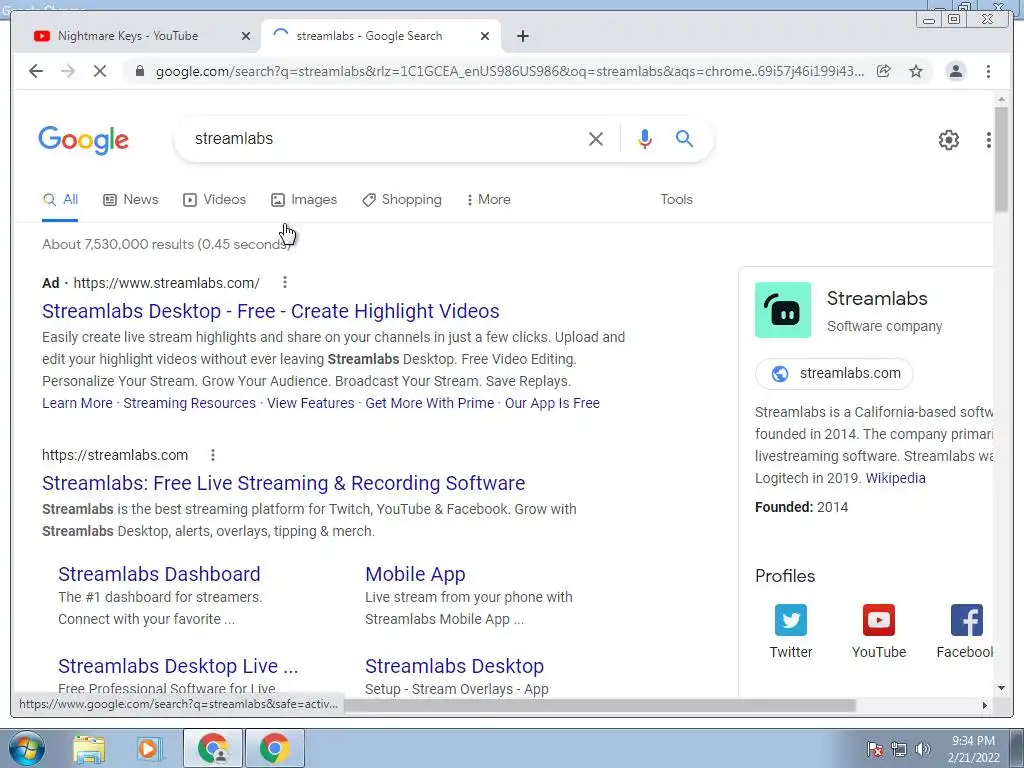Open Get More With Prime sitelink

429,404
